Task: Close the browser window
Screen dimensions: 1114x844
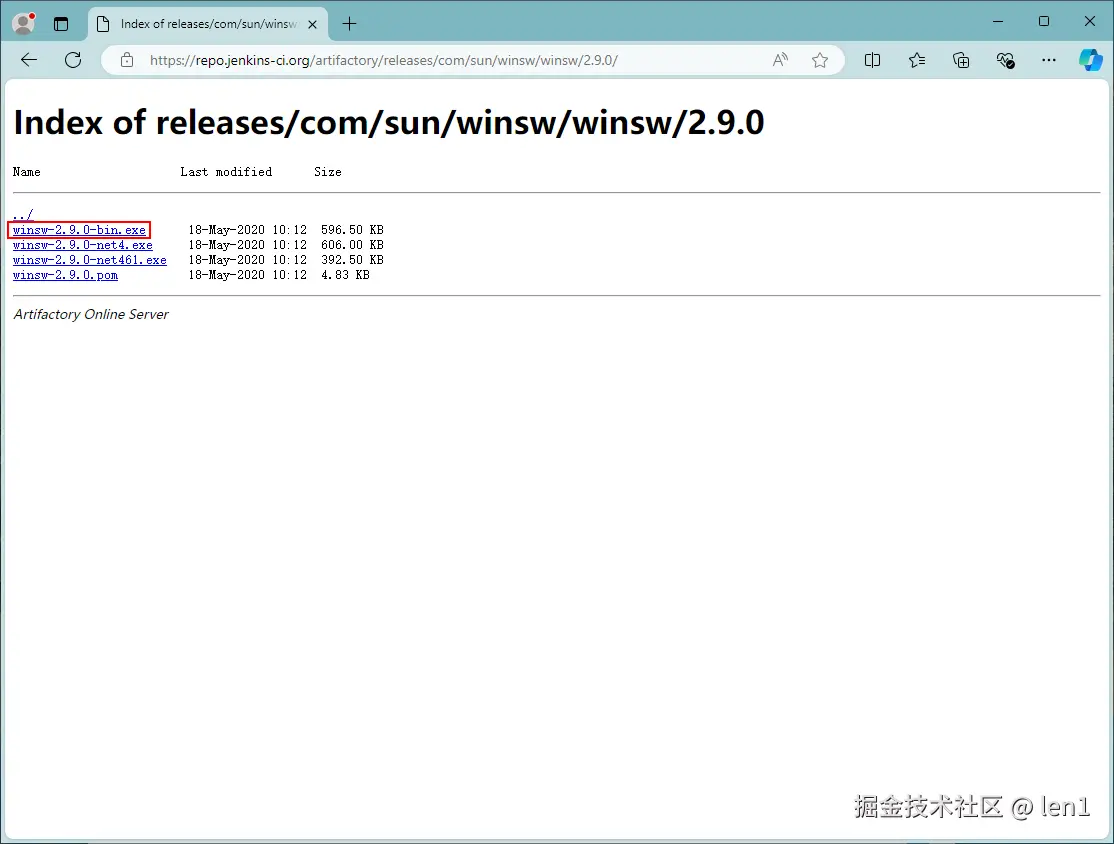Action: point(1090,21)
